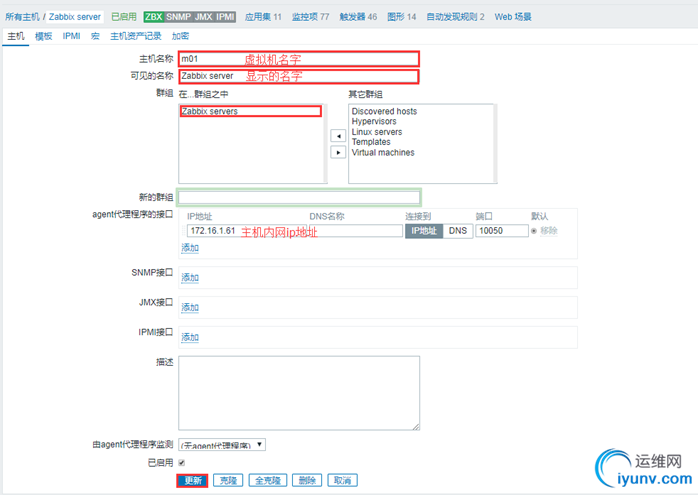698x495 pixels.
Task: Switch to the IPMI tab
Action: click(x=71, y=37)
